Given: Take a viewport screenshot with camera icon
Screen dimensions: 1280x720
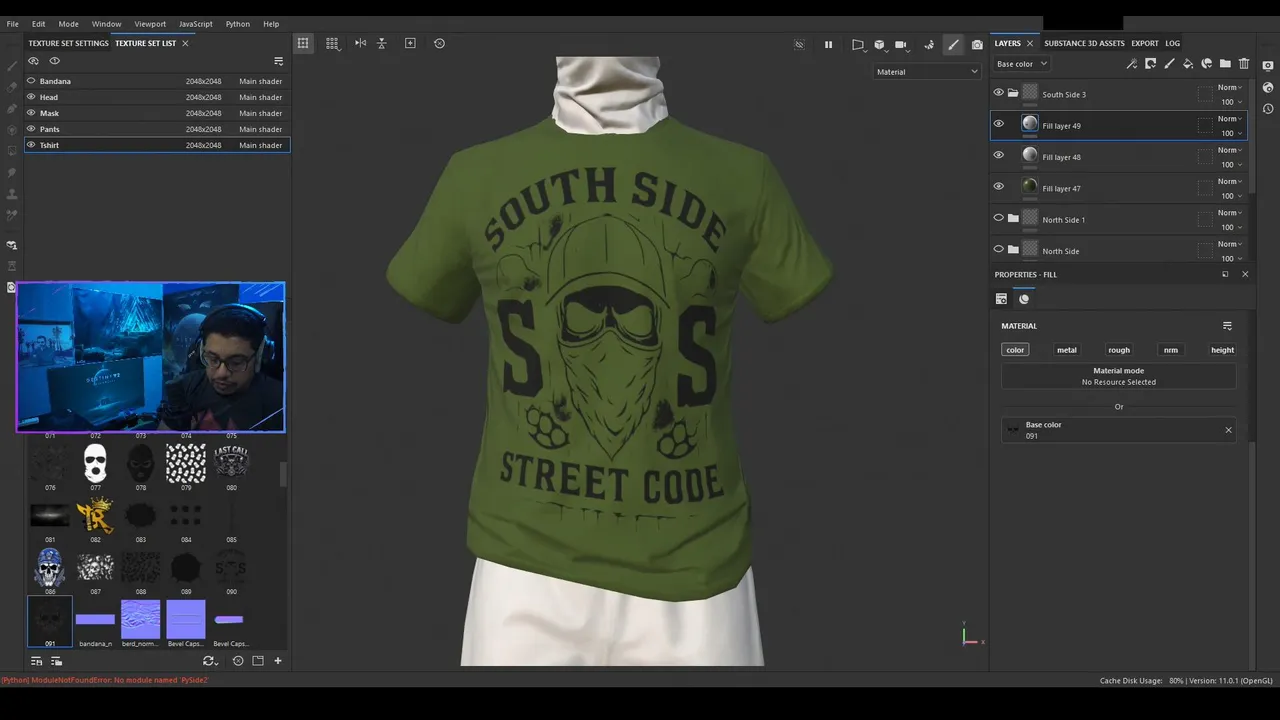Looking at the screenshot, I should point(977,44).
